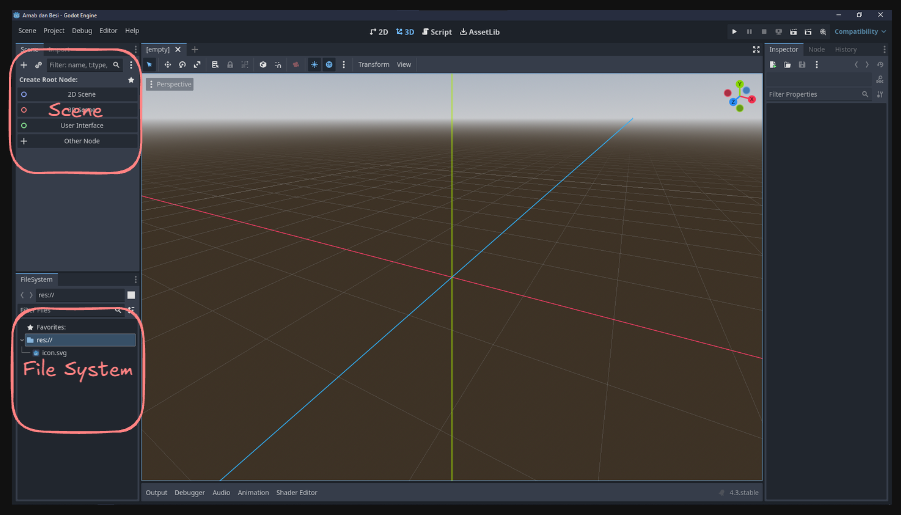Screen dimensions: 901x515
Task: Open the Debug menu
Action: coord(82,30)
